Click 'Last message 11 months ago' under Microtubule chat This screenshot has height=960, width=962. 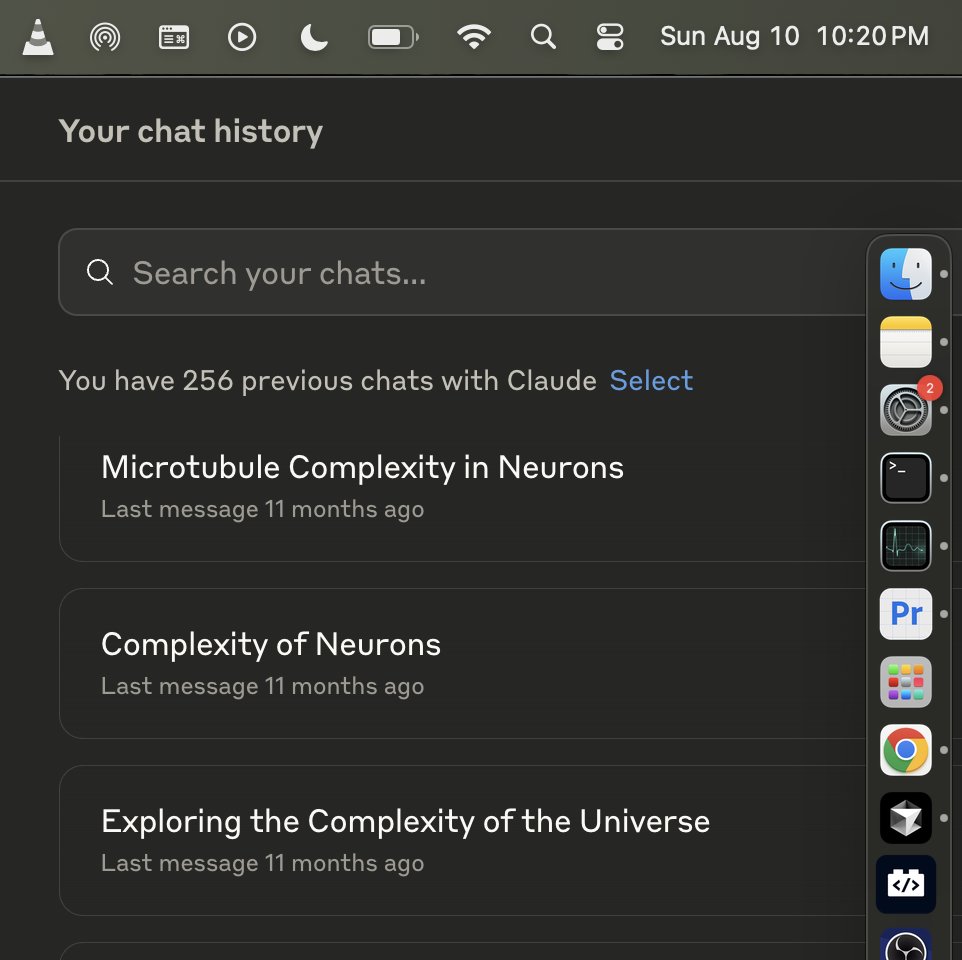[x=263, y=509]
